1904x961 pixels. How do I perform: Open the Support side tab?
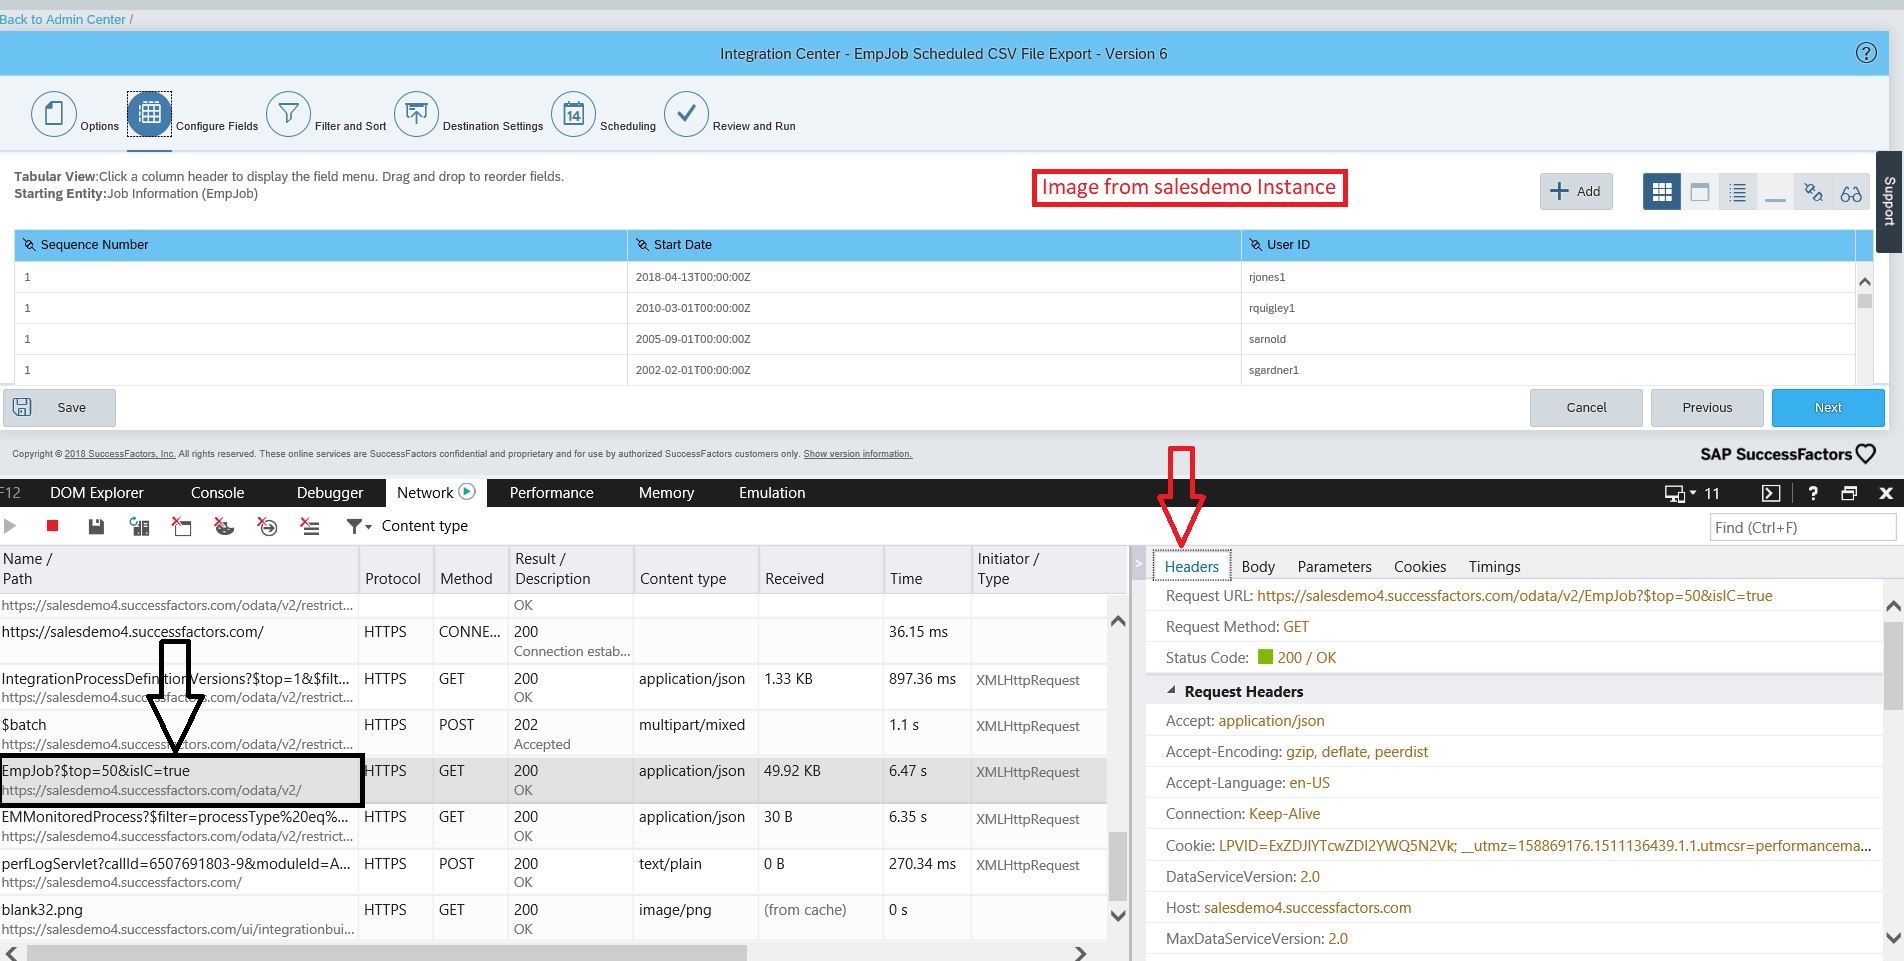click(x=1889, y=201)
